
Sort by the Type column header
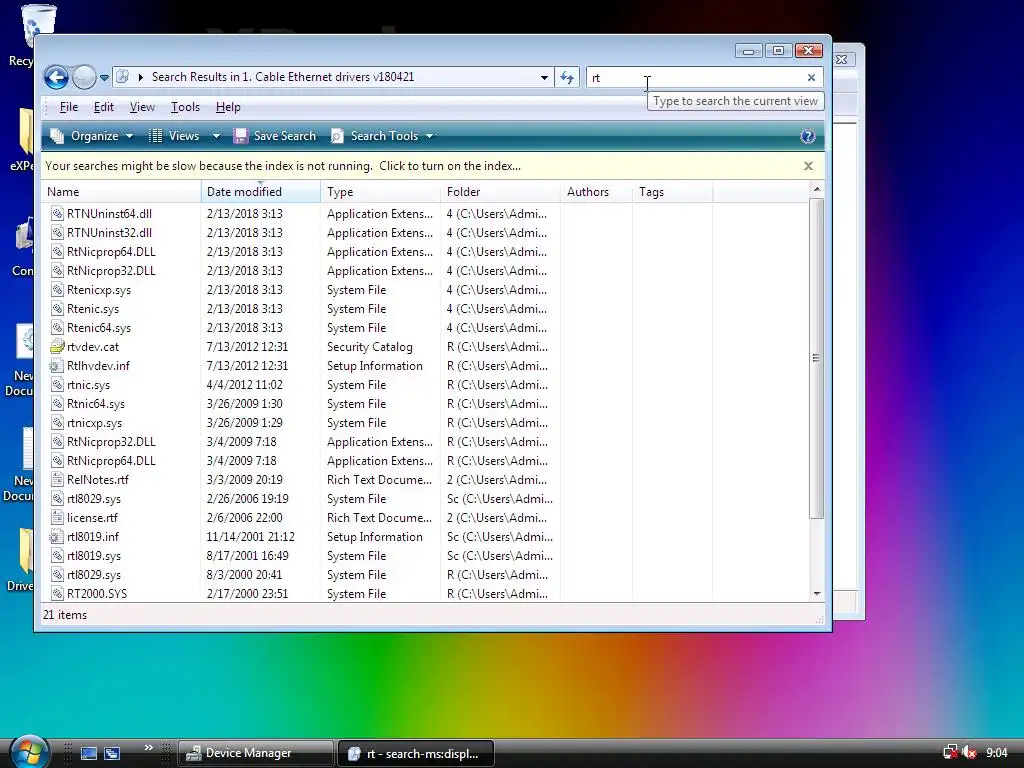381,192
